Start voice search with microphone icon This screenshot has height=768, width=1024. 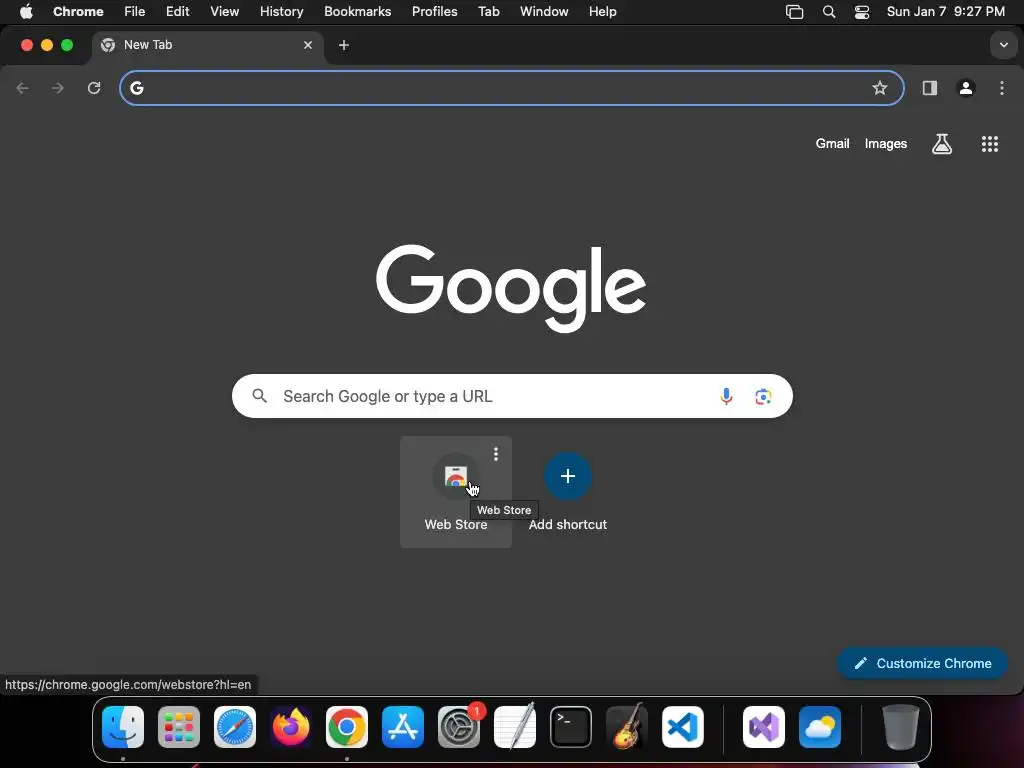[x=726, y=396]
